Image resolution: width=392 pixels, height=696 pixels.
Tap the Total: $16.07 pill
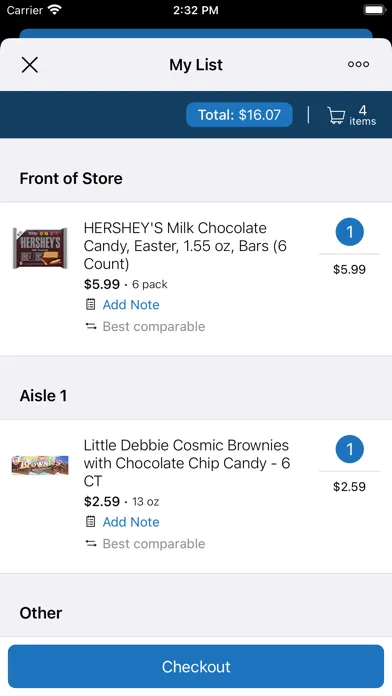(239, 115)
